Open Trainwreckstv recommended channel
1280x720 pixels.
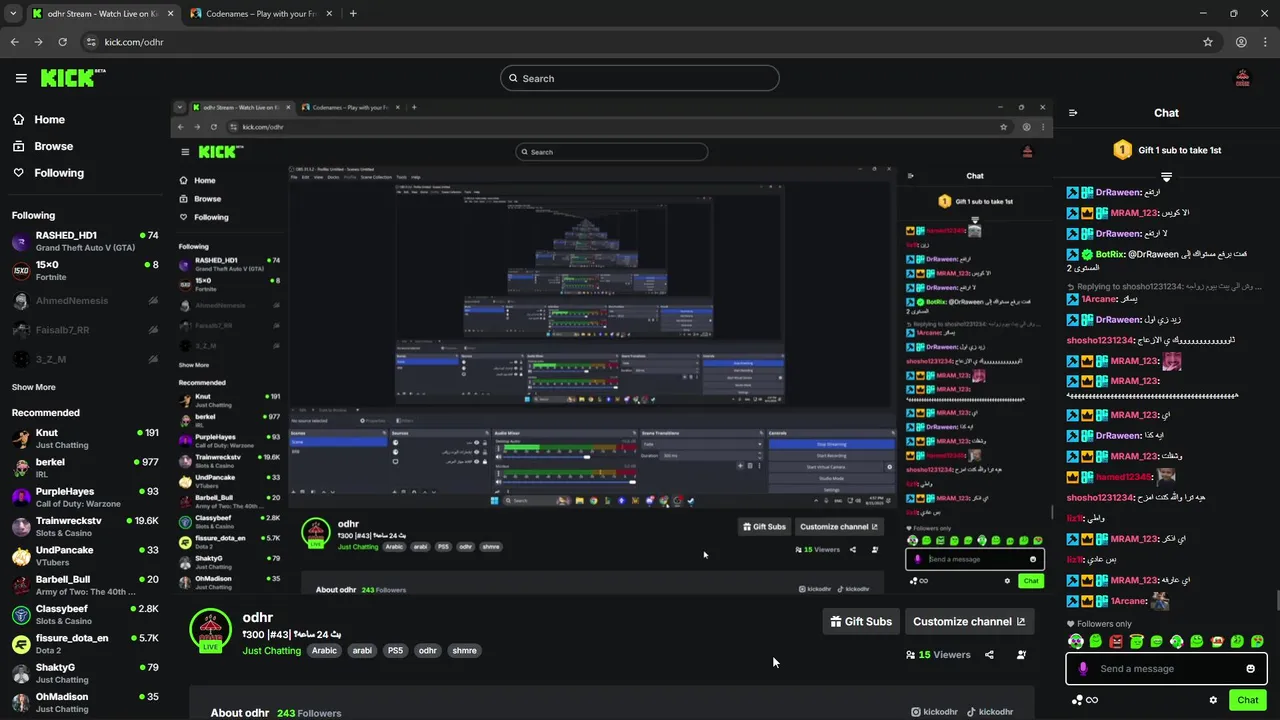(x=85, y=527)
